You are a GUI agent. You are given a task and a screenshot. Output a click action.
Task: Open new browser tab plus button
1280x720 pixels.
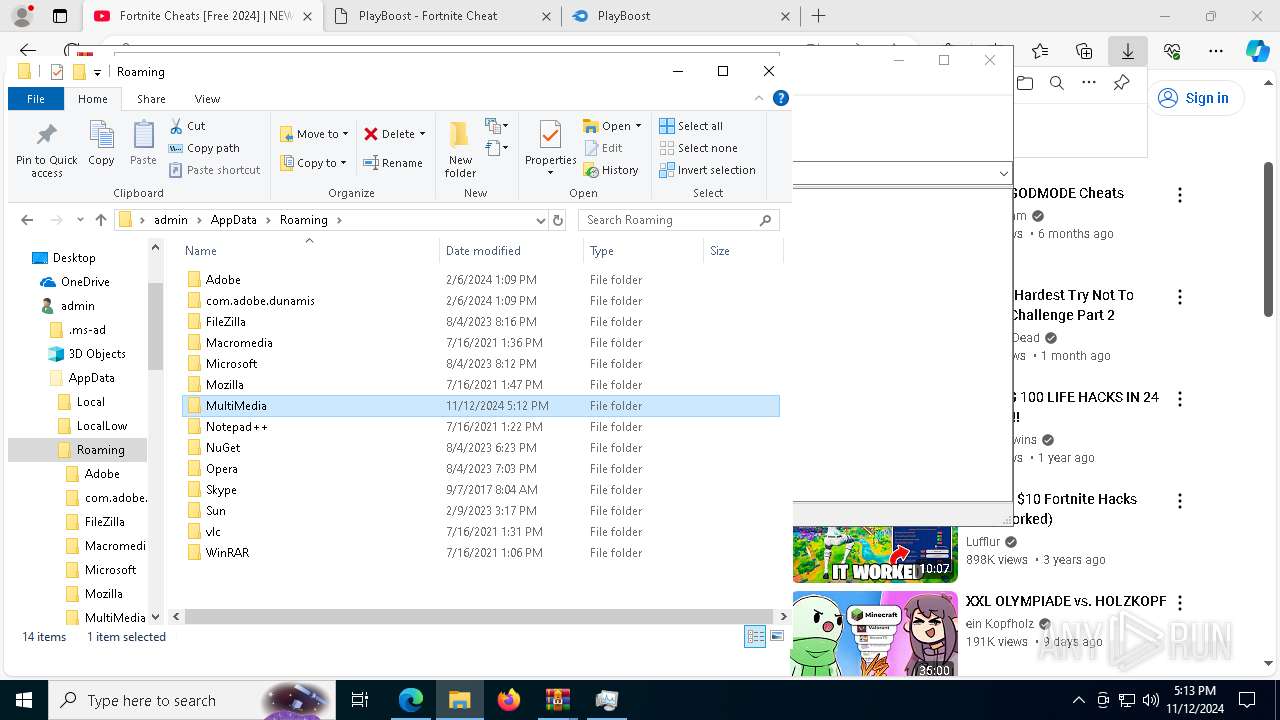(818, 16)
